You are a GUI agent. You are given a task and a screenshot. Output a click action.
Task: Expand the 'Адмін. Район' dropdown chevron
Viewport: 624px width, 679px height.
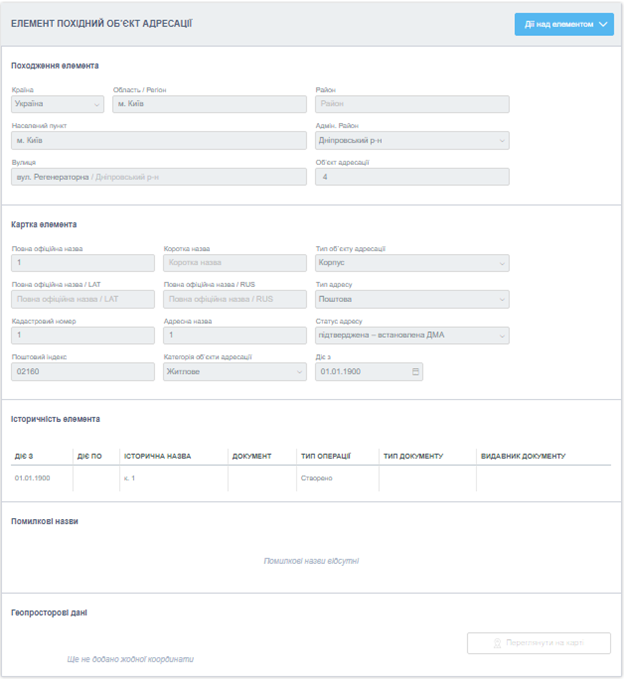click(501, 141)
